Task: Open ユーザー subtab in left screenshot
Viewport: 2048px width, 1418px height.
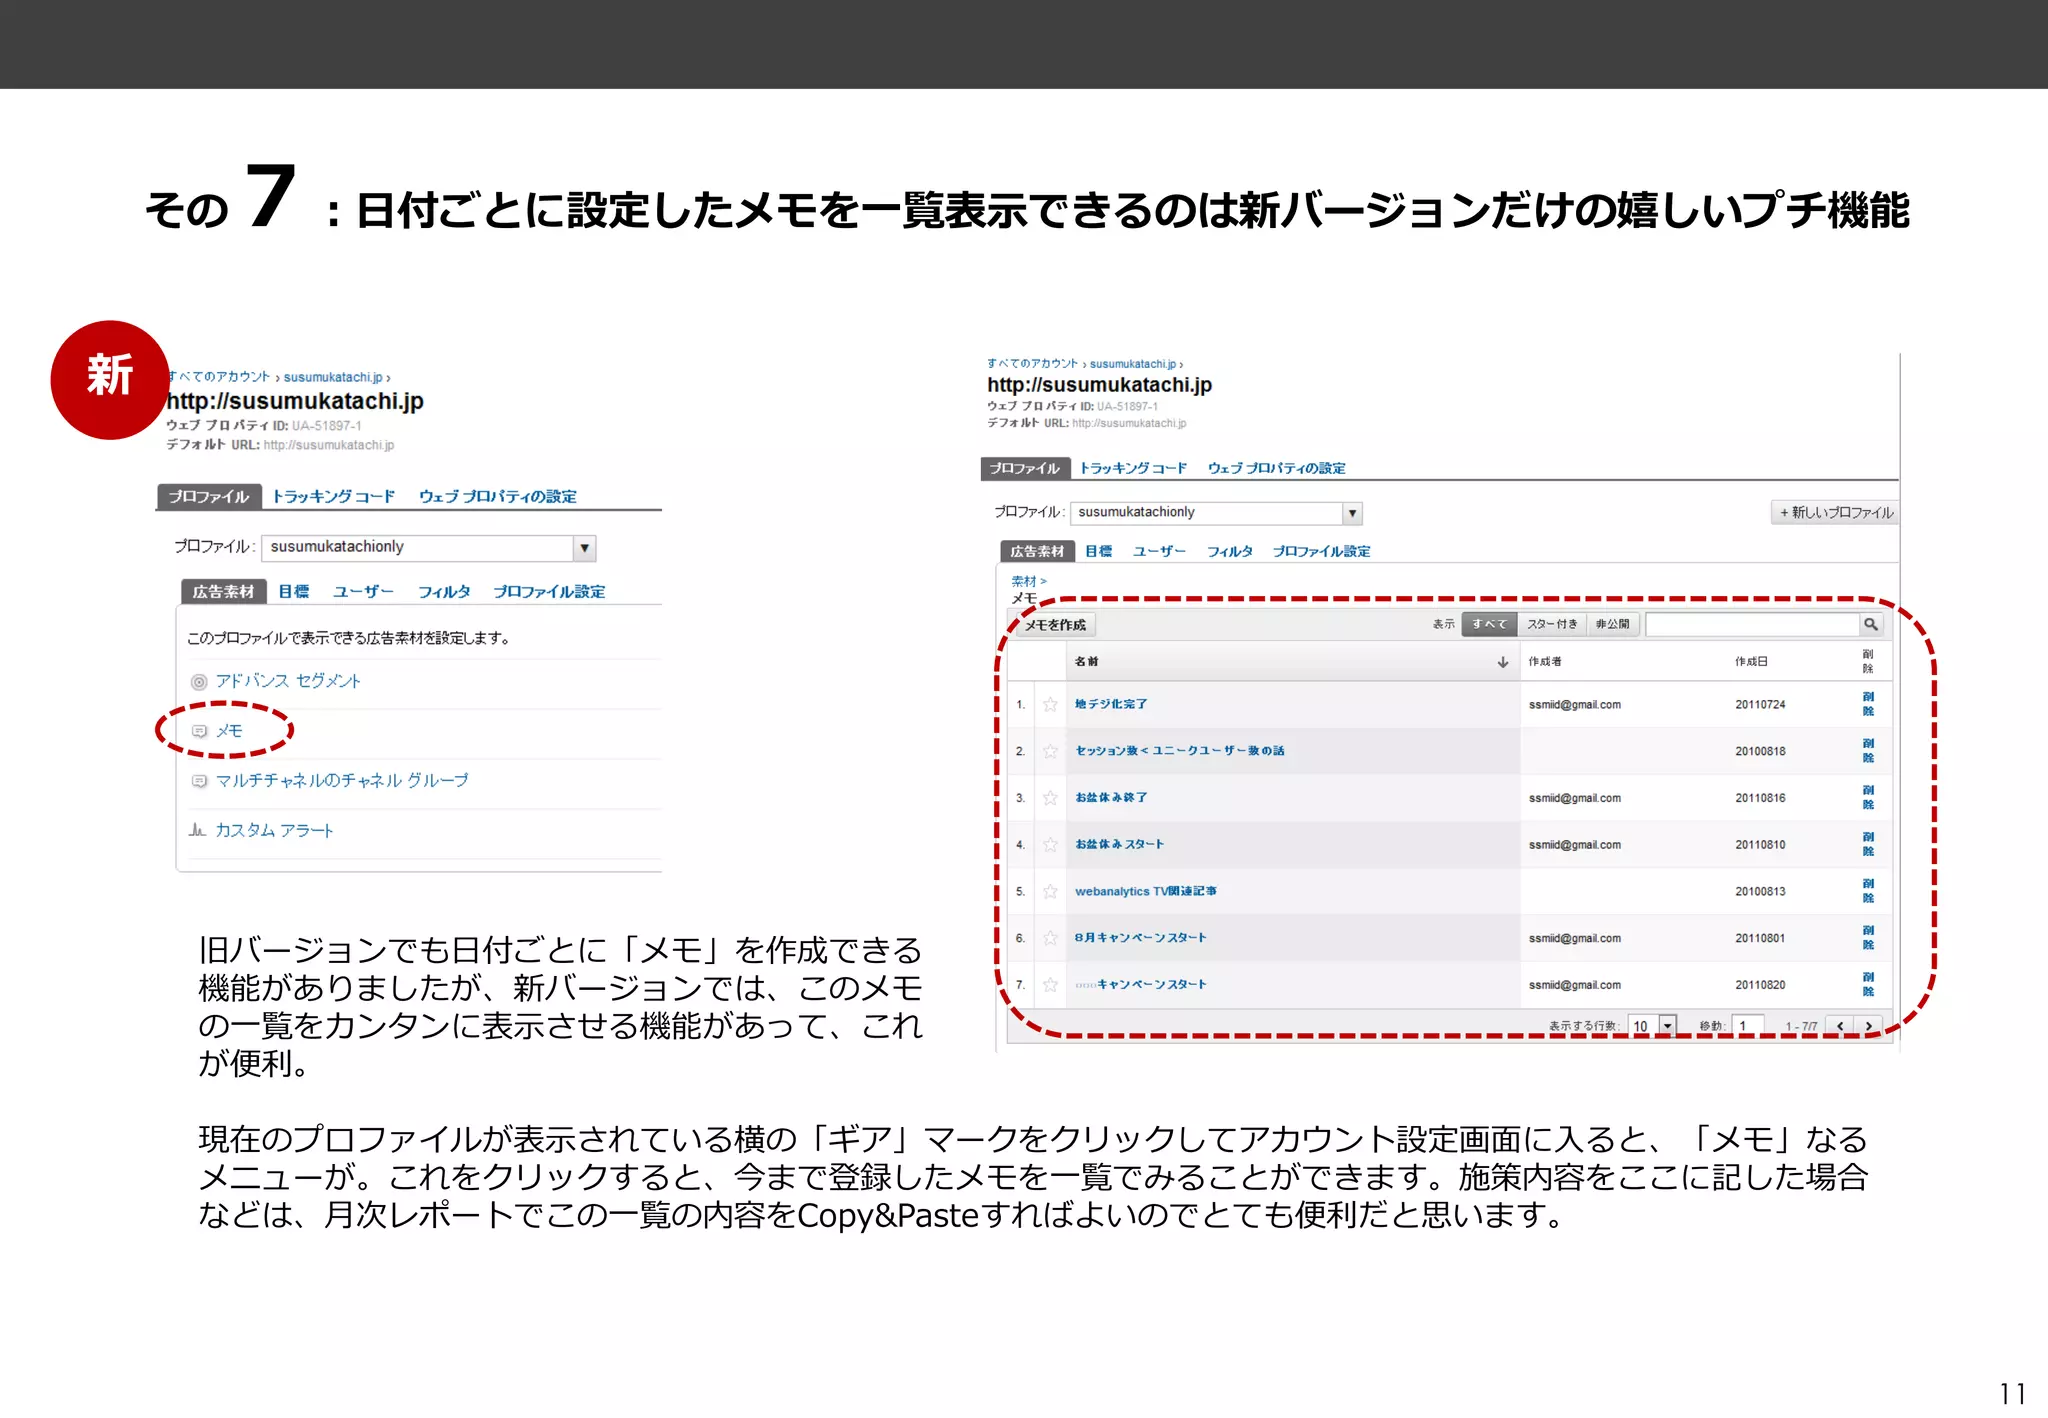Action: 364,592
